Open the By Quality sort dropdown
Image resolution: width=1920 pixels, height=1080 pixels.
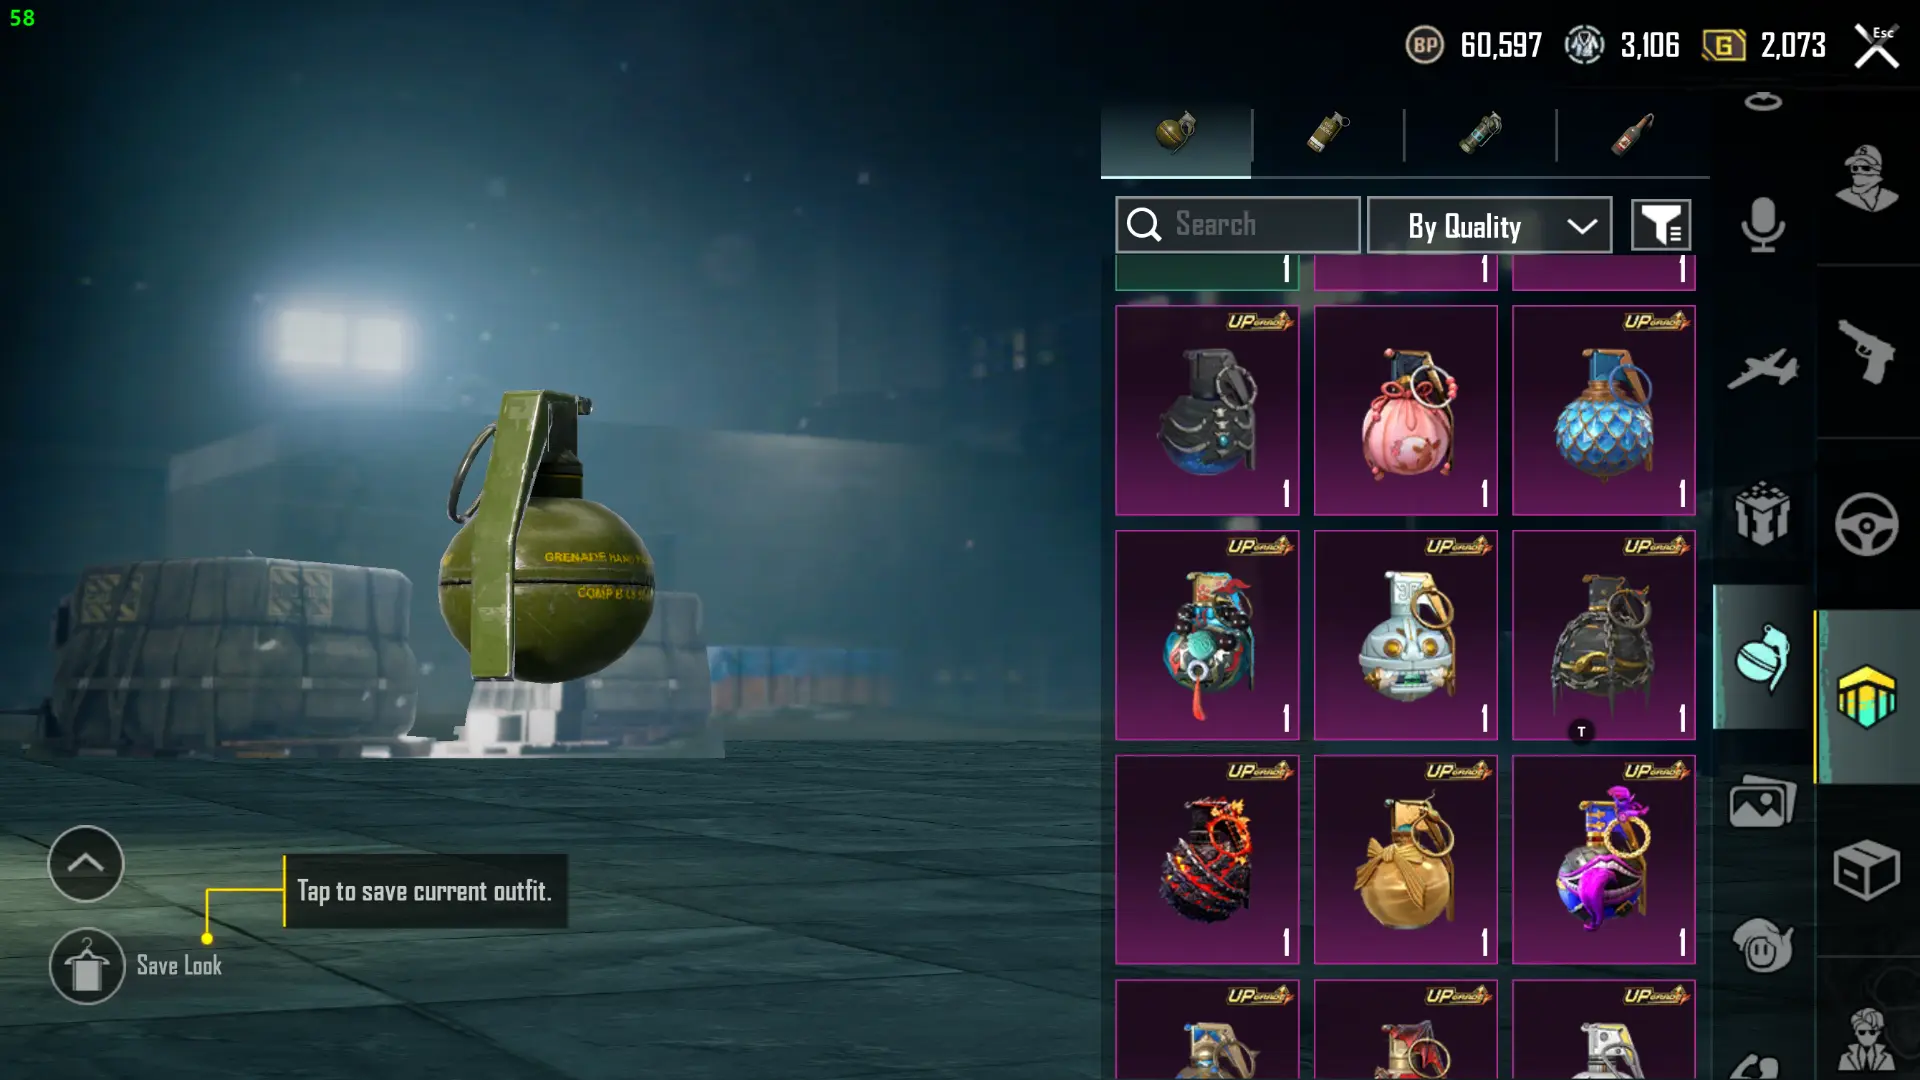(1489, 225)
